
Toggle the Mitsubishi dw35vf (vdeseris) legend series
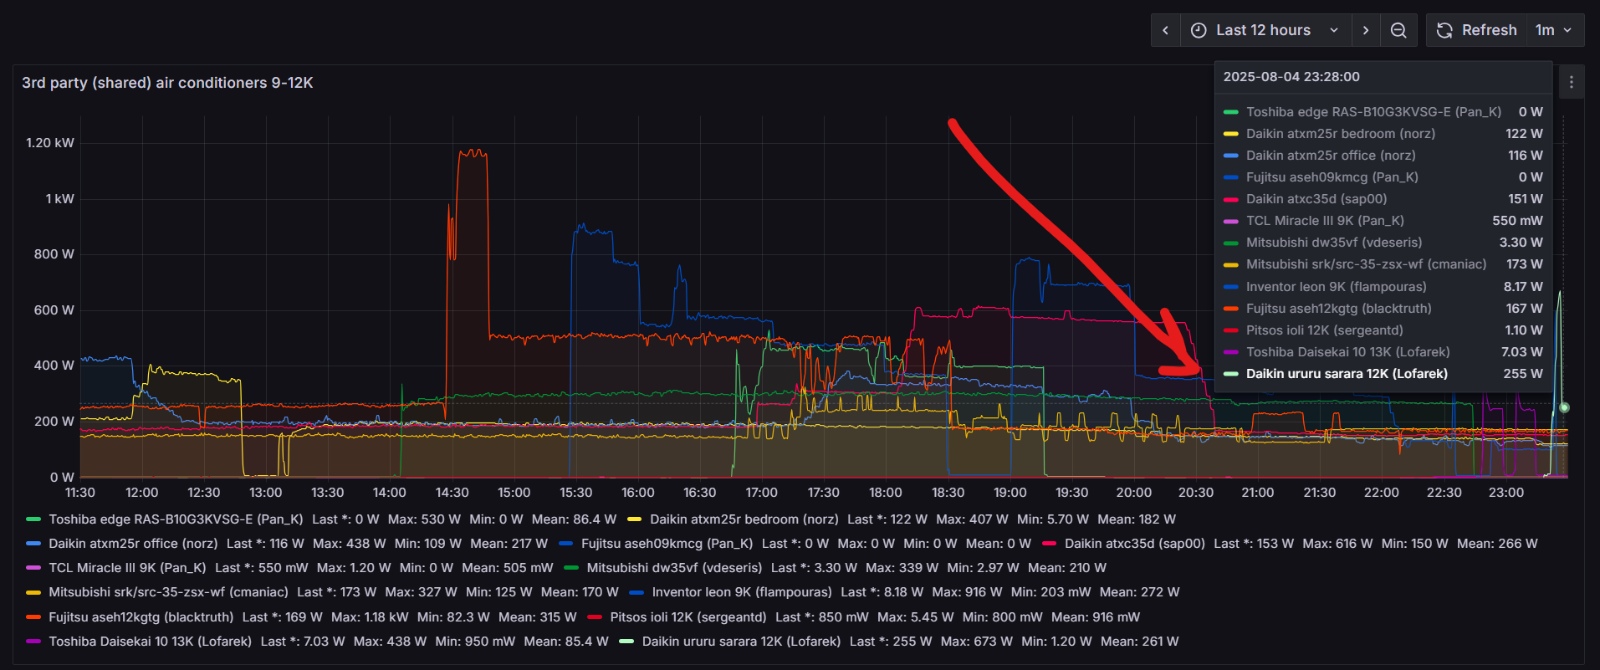click(x=674, y=567)
